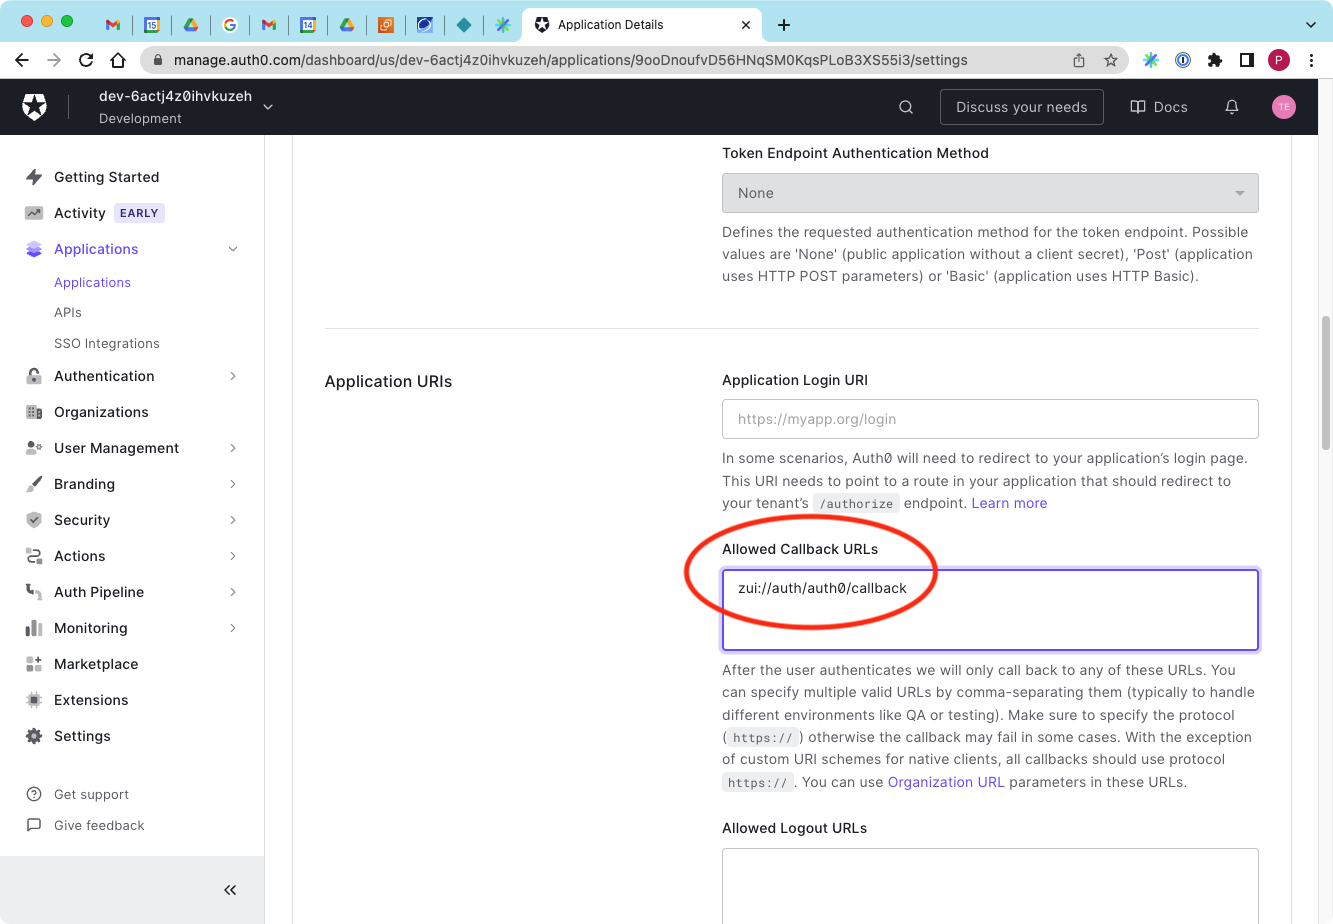Collapse the Applications section chevron

pos(233,249)
